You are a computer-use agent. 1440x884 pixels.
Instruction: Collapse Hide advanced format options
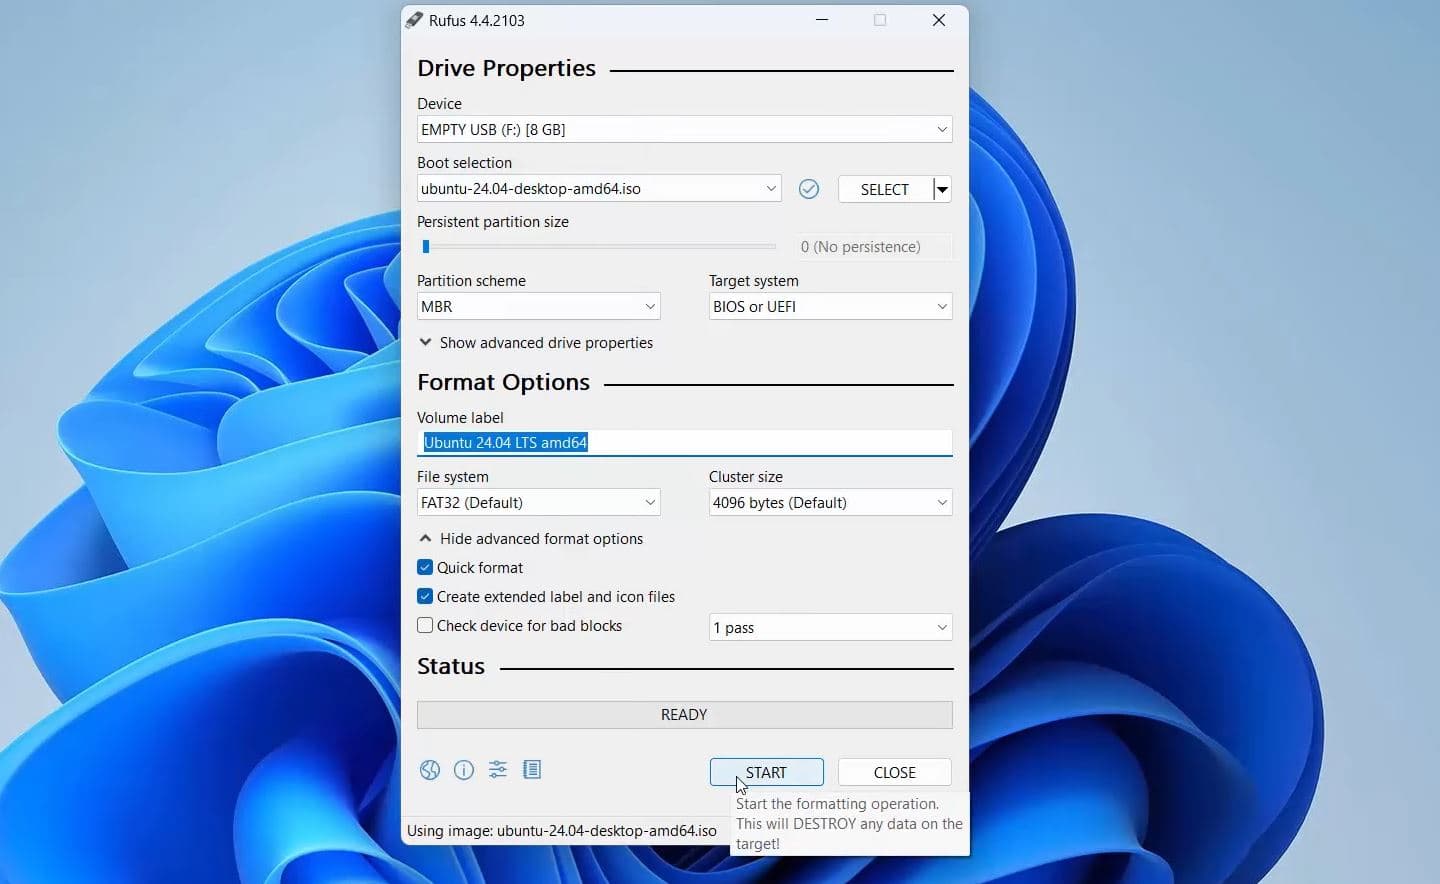tap(530, 539)
